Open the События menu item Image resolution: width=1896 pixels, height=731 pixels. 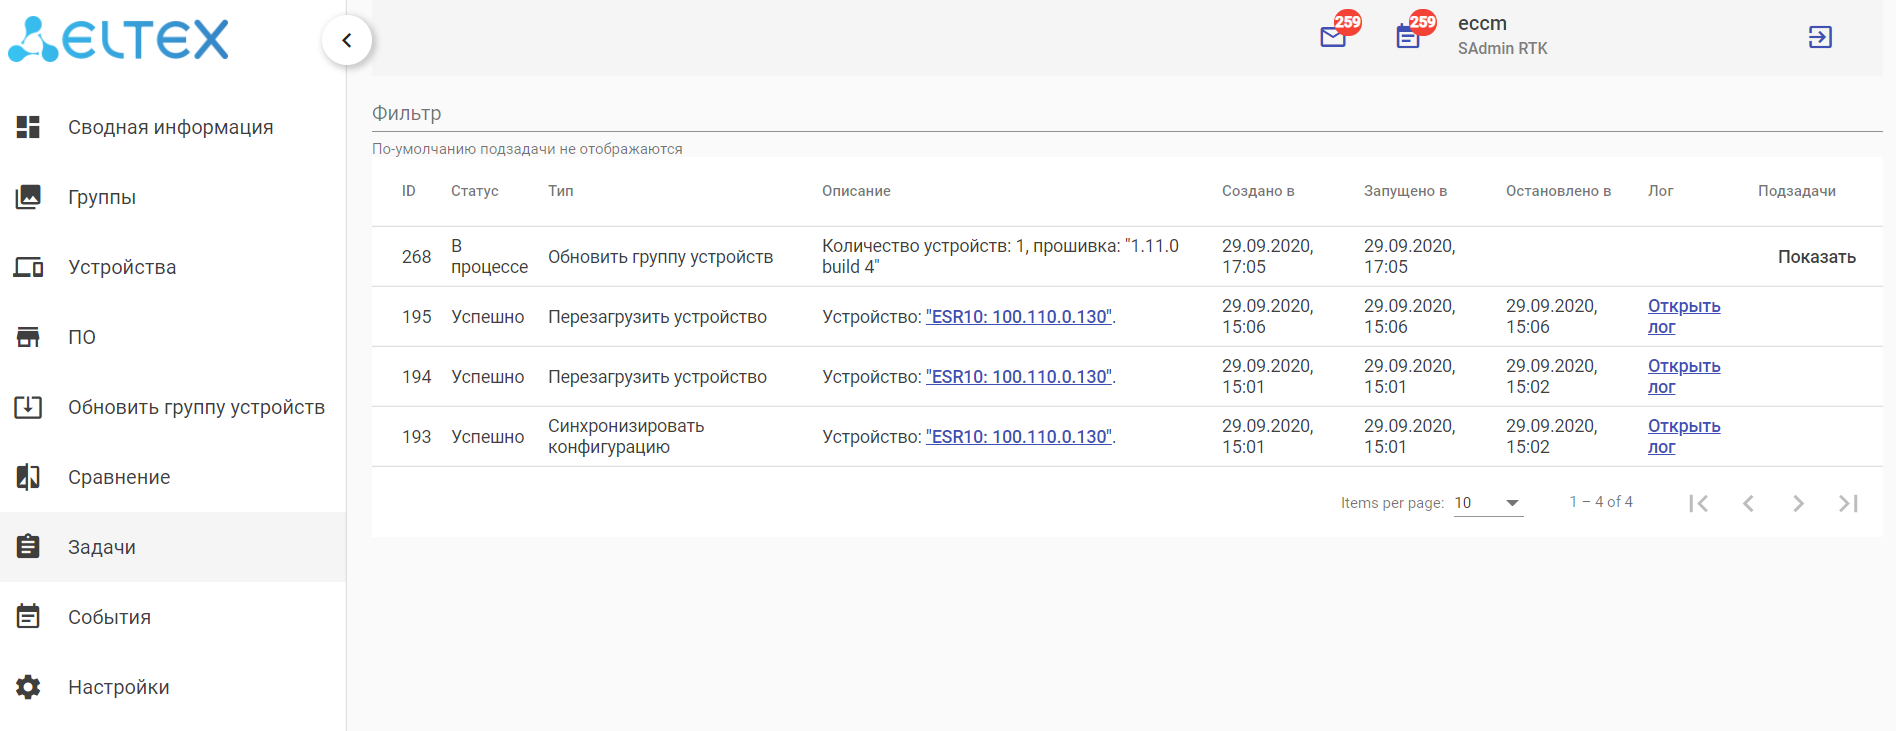[x=109, y=617]
